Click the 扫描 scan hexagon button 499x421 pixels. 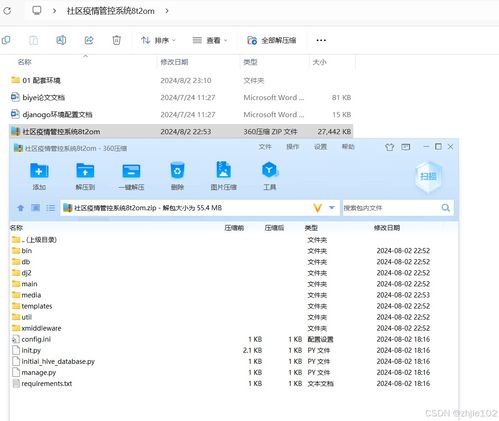coord(428,176)
